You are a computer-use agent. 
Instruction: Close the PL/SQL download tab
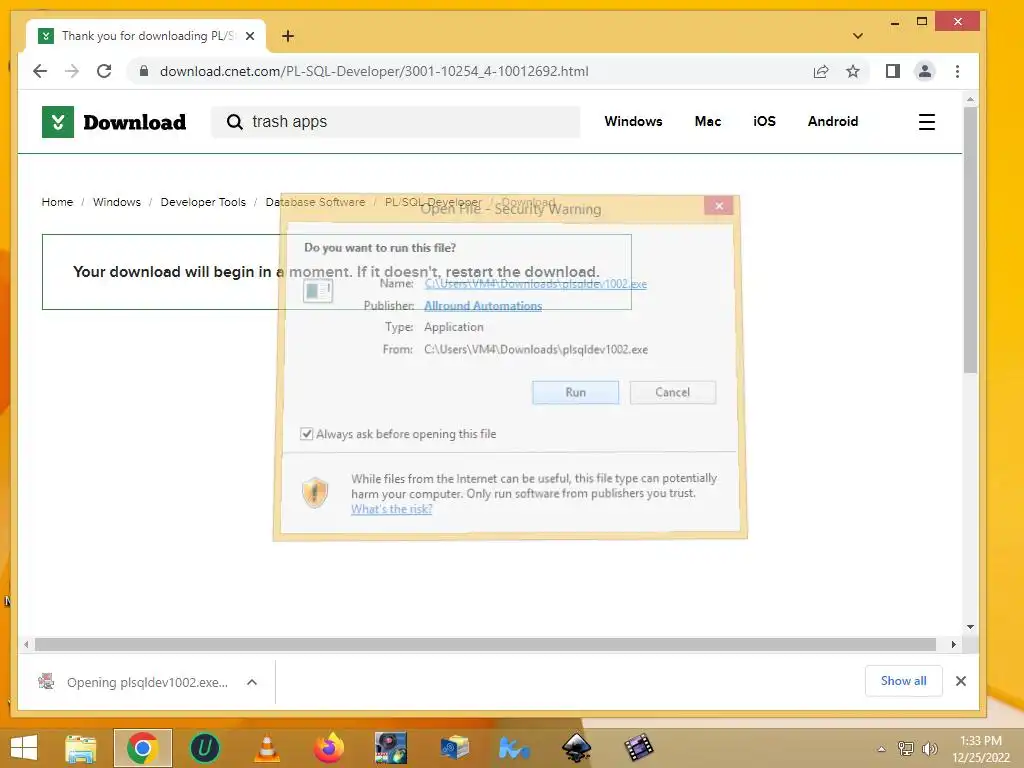point(250,36)
